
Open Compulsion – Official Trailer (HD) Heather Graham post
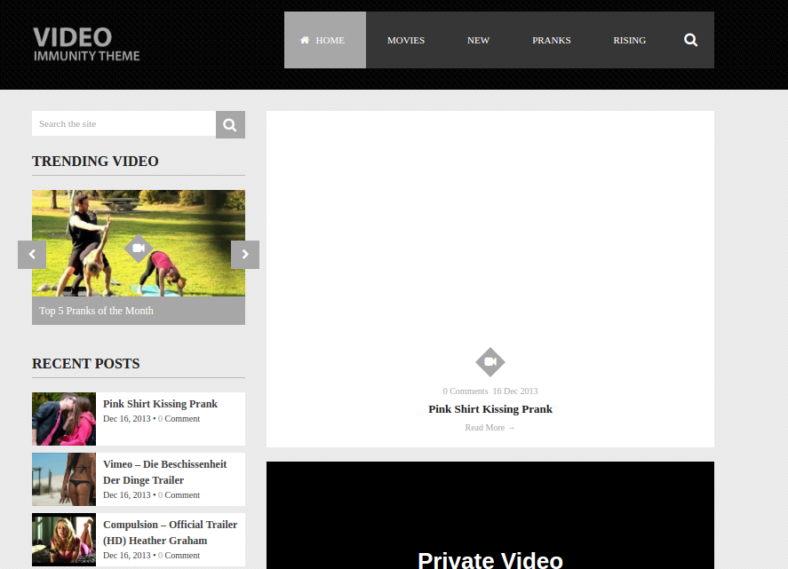(170, 532)
